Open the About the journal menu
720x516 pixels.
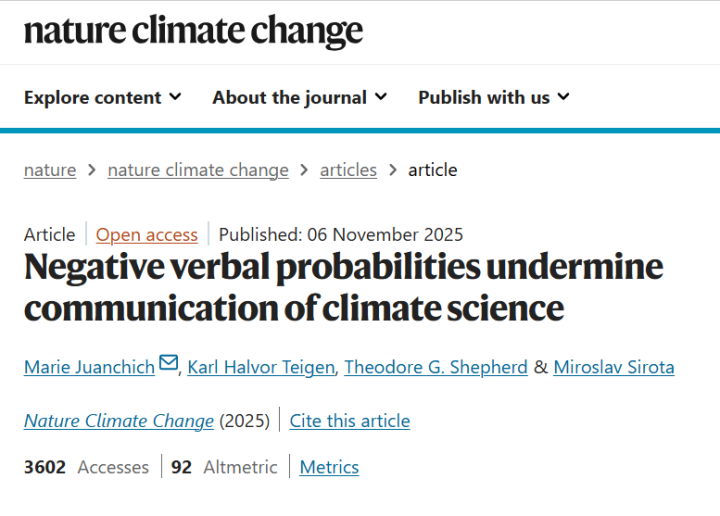point(299,97)
